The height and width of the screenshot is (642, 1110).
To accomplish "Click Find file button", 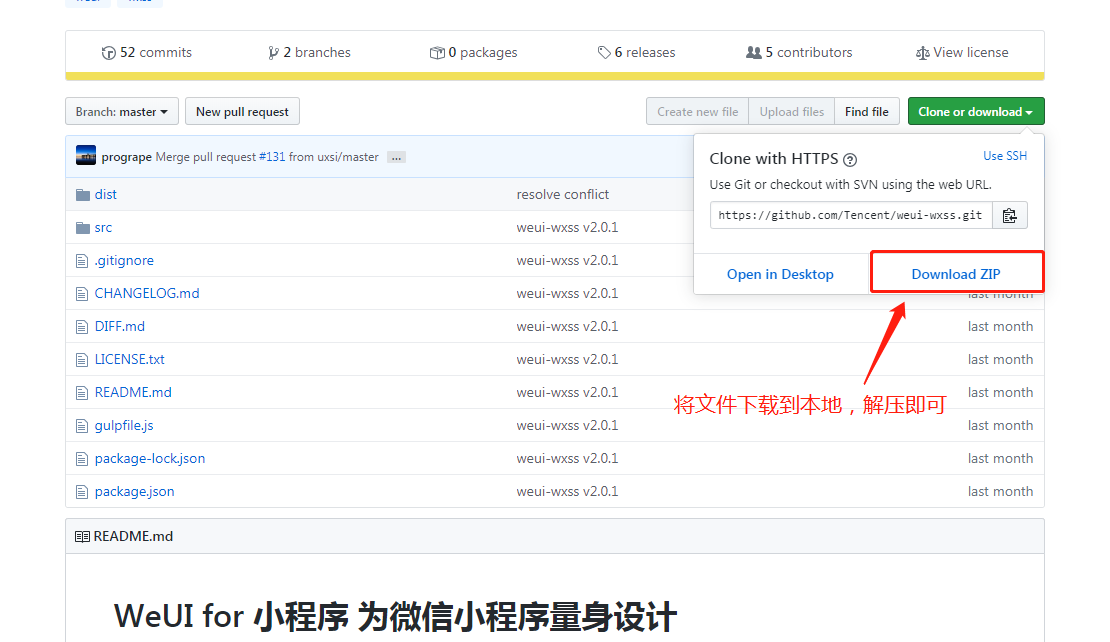I will point(866,111).
